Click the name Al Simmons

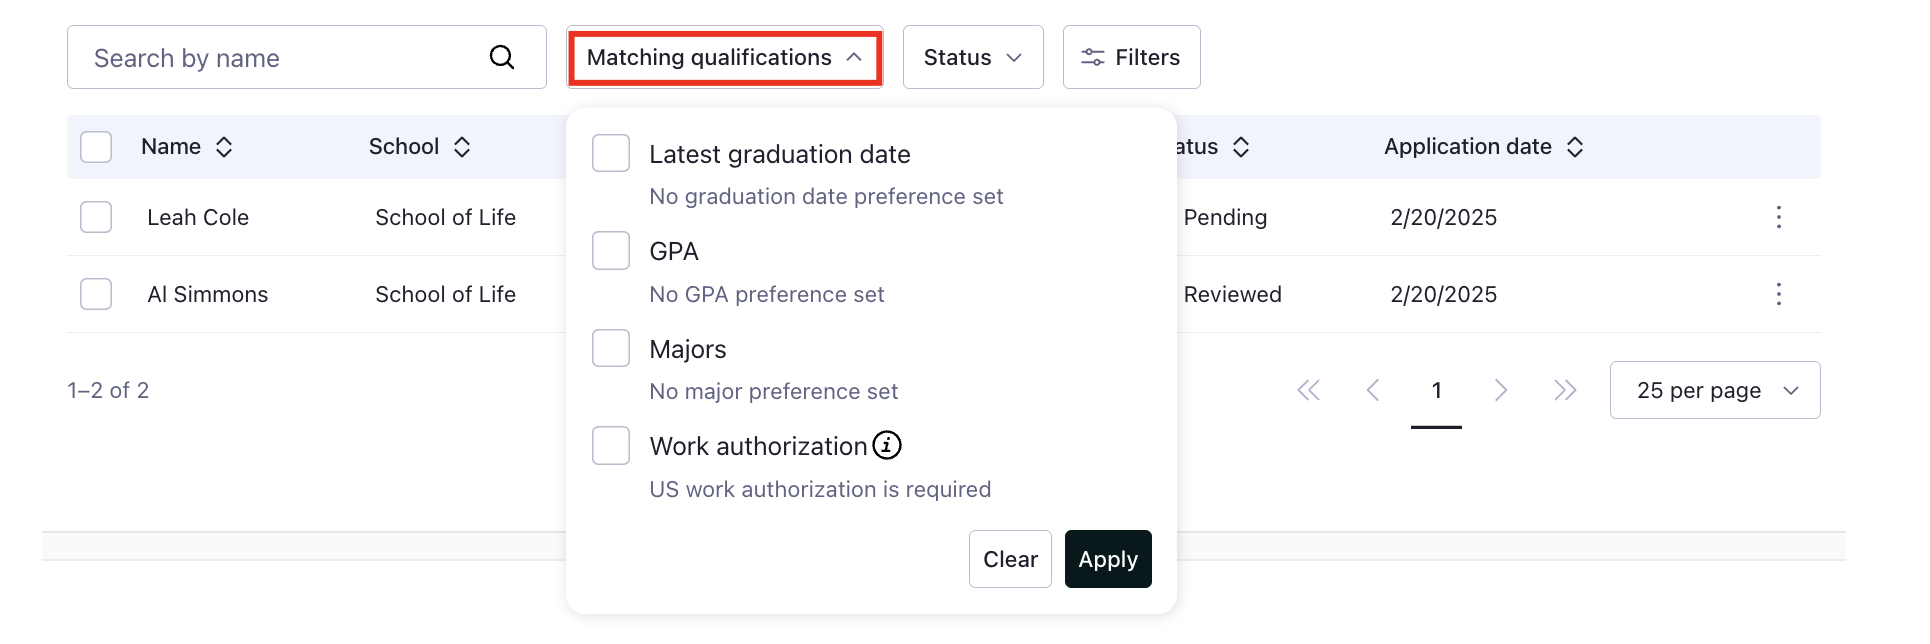pyautogui.click(x=208, y=294)
